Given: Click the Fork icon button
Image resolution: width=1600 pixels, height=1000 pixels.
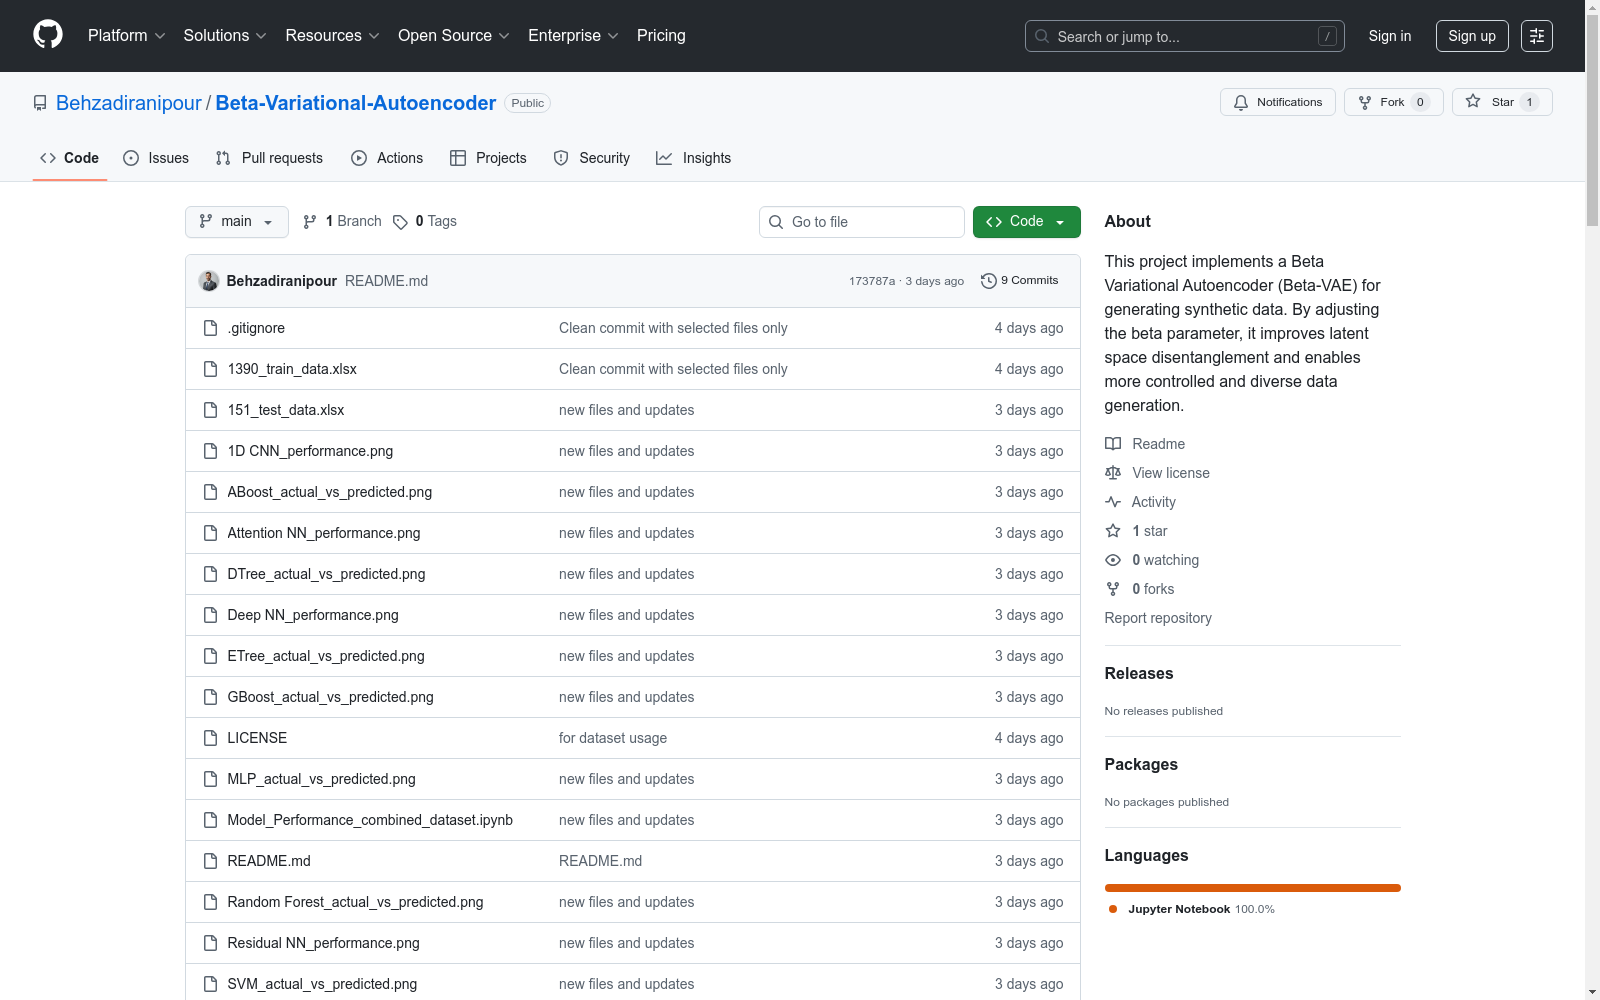Looking at the screenshot, I should pos(1365,102).
